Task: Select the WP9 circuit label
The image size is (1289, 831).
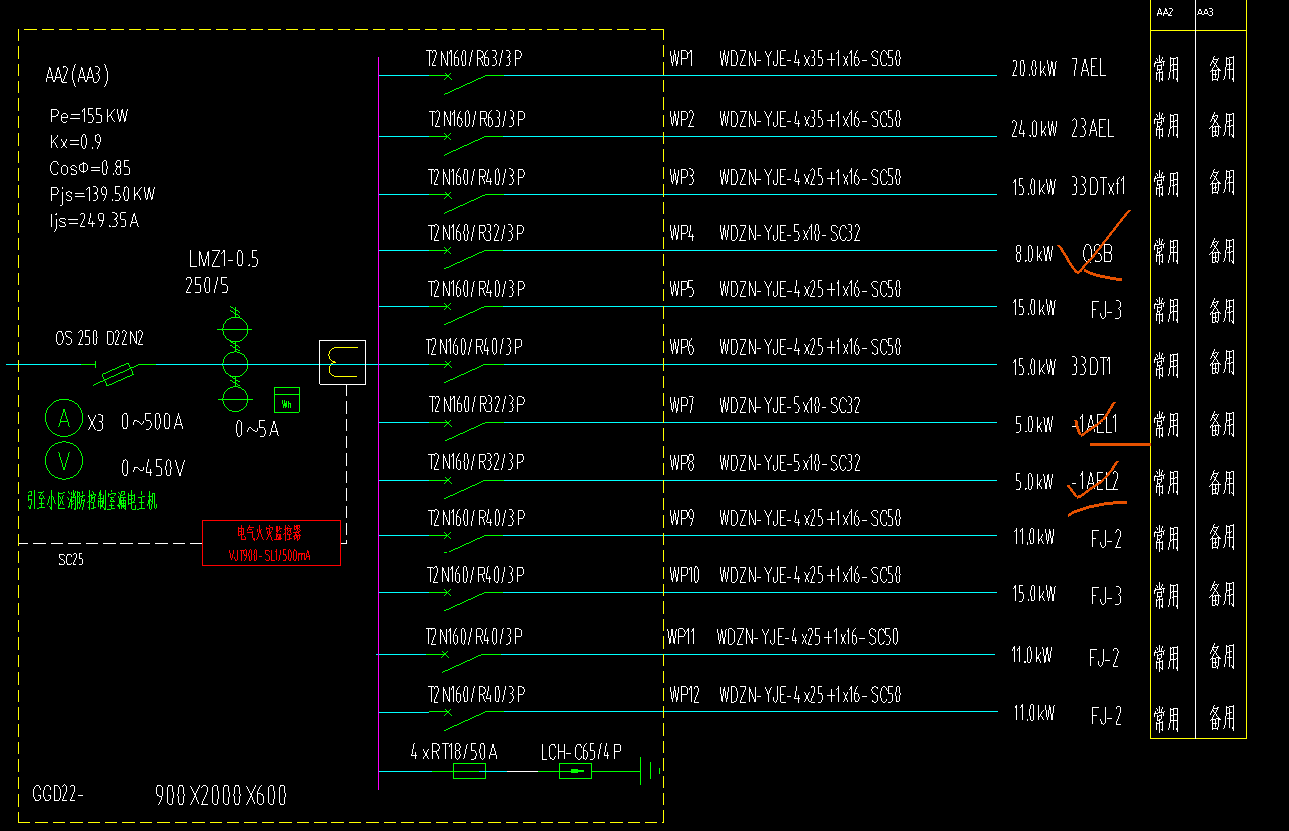Action: tap(682, 519)
